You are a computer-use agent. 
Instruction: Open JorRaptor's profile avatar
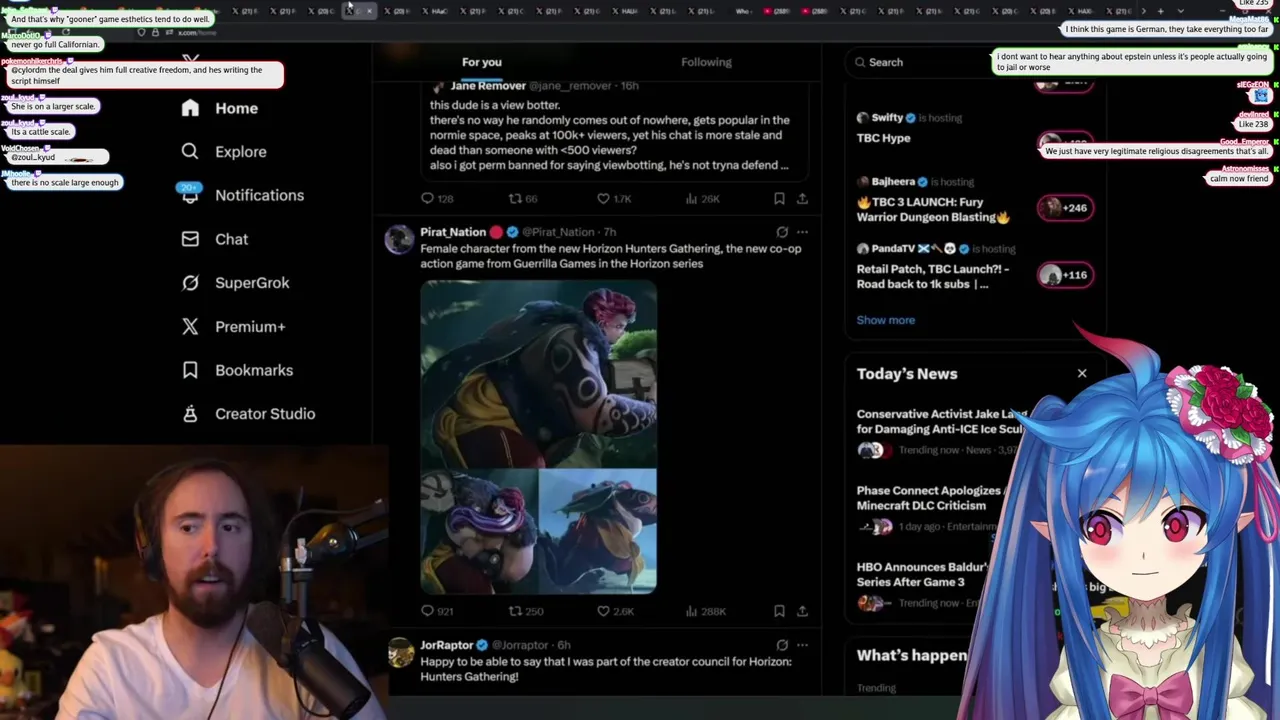pyautogui.click(x=400, y=653)
